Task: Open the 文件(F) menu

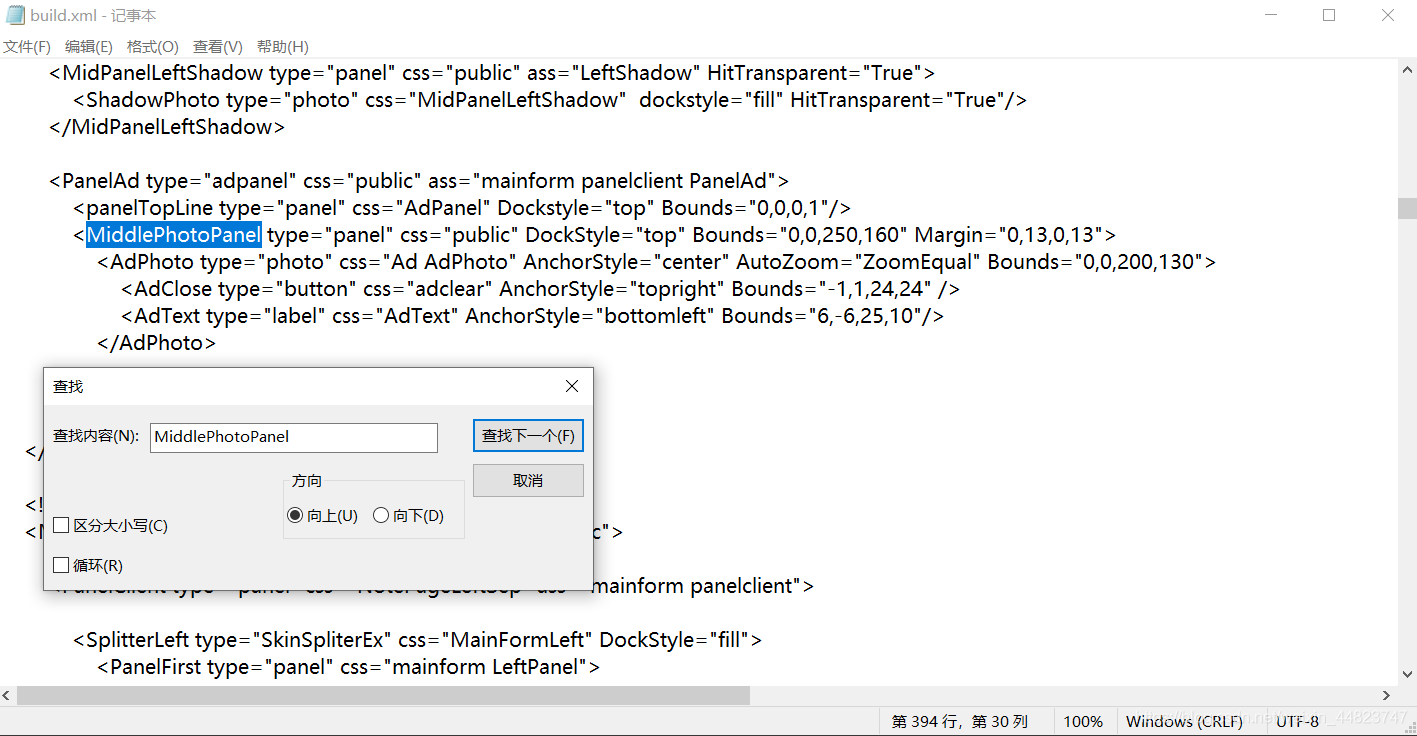Action: point(27,47)
